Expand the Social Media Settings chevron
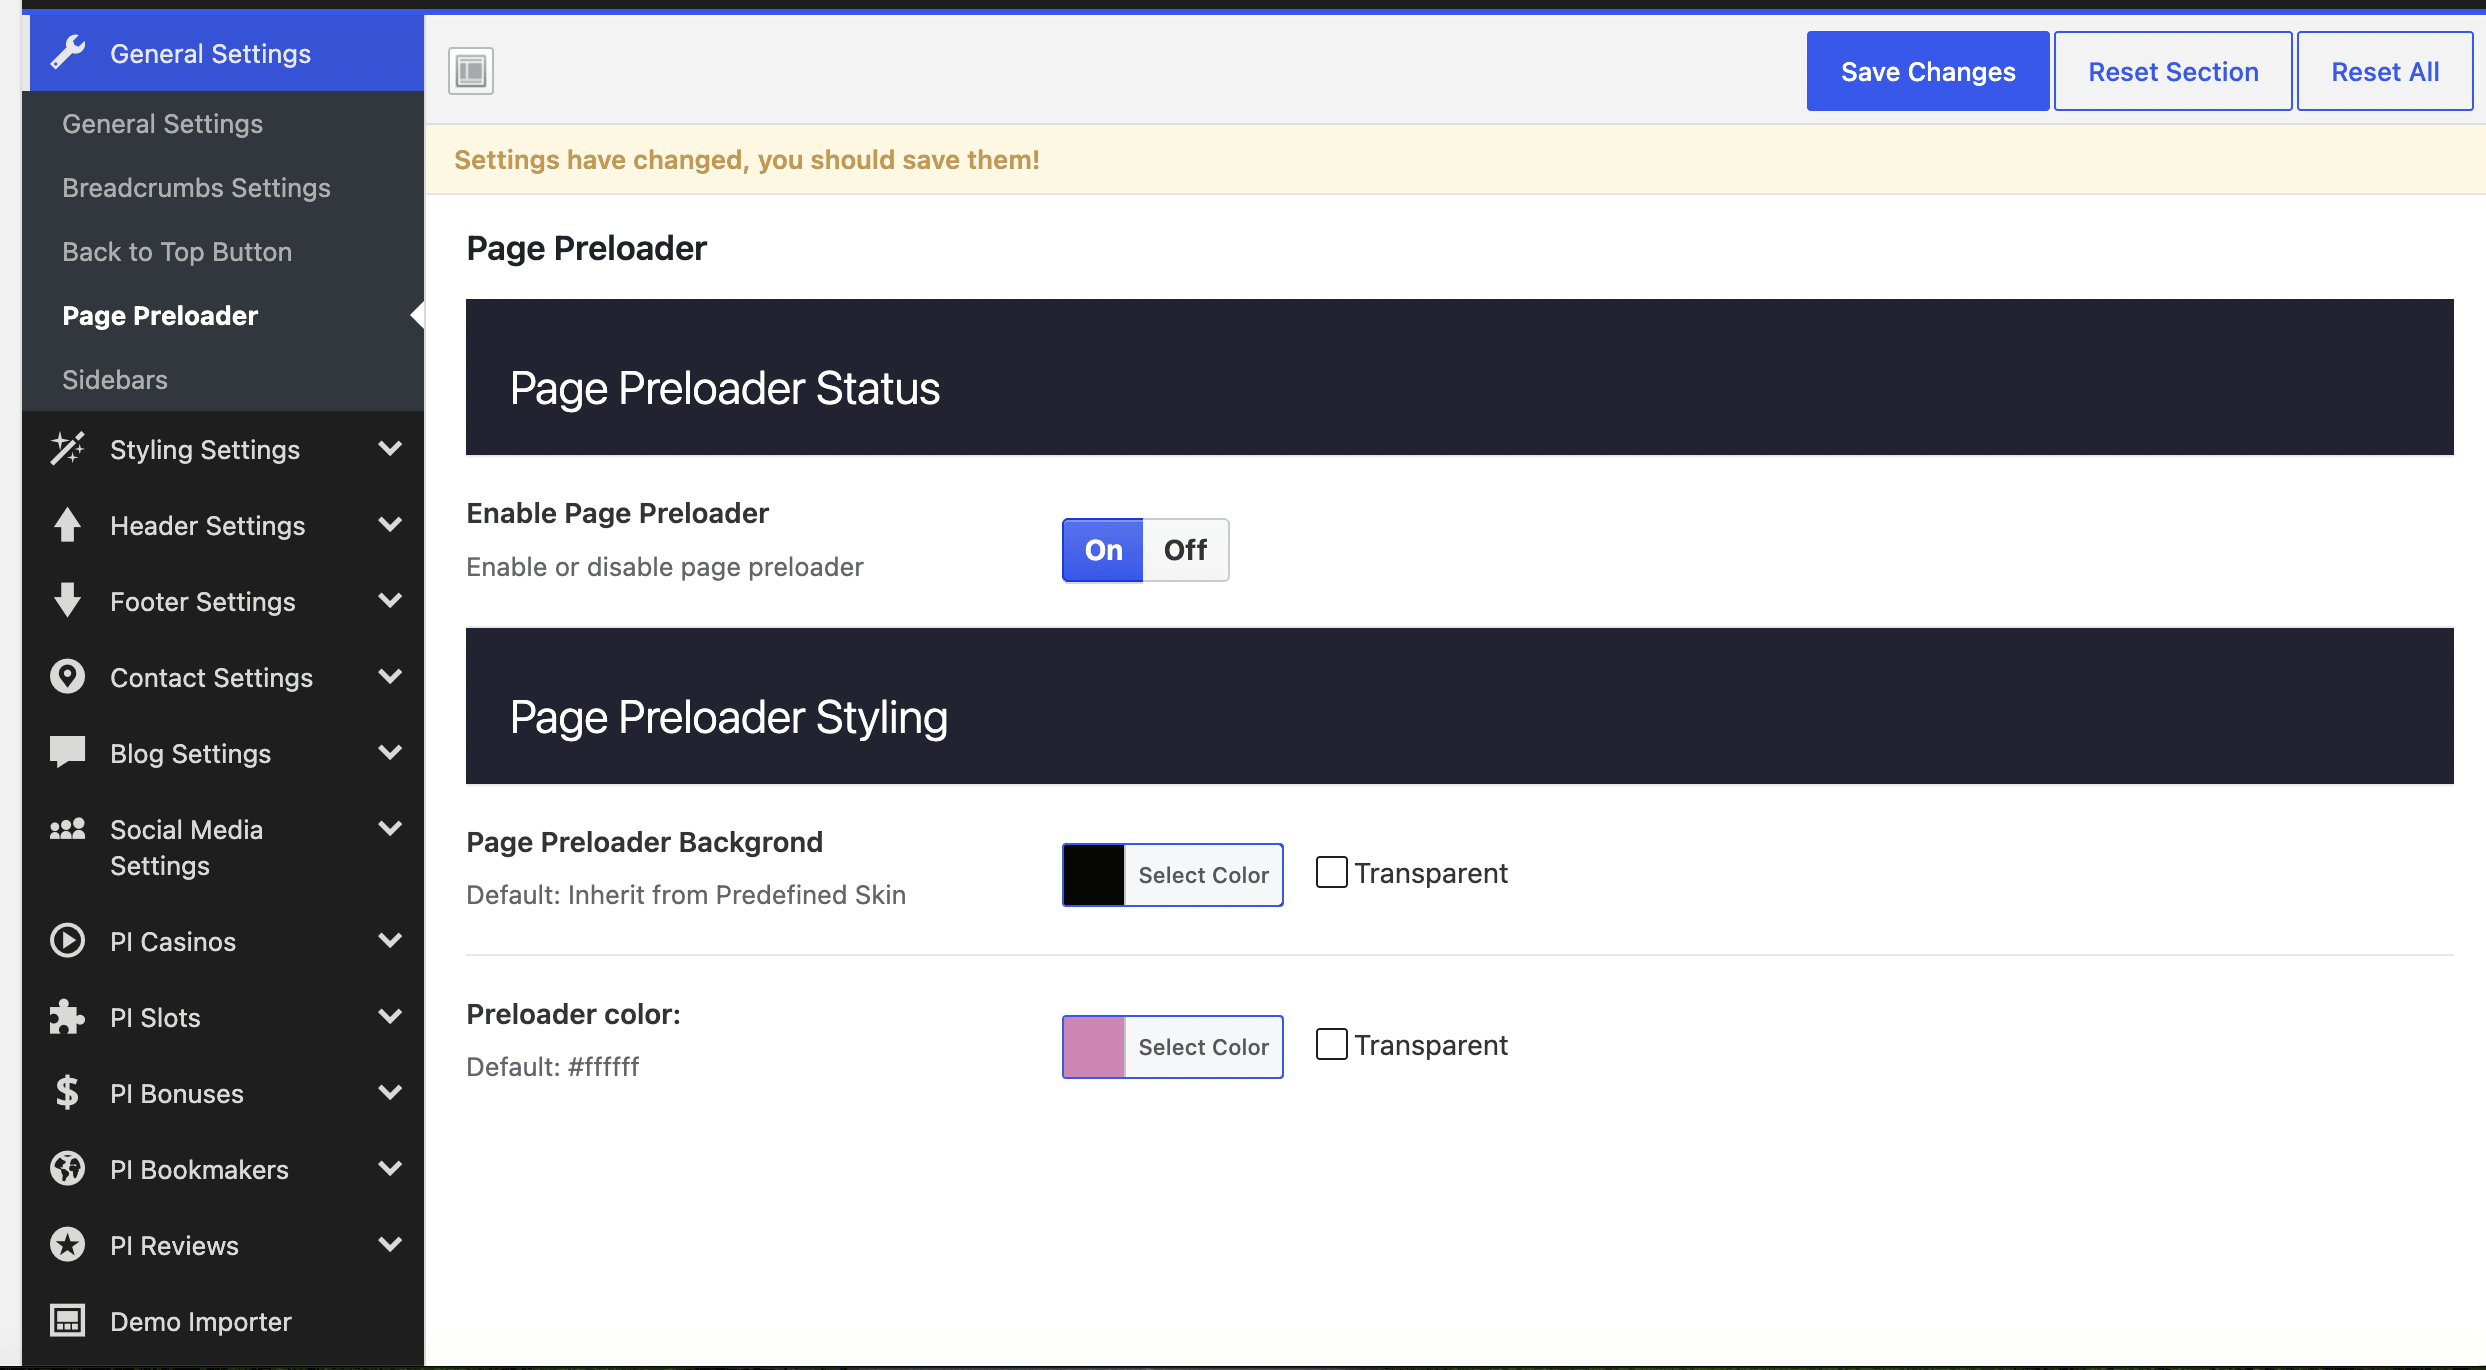This screenshot has height=1370, width=2486. [x=391, y=828]
